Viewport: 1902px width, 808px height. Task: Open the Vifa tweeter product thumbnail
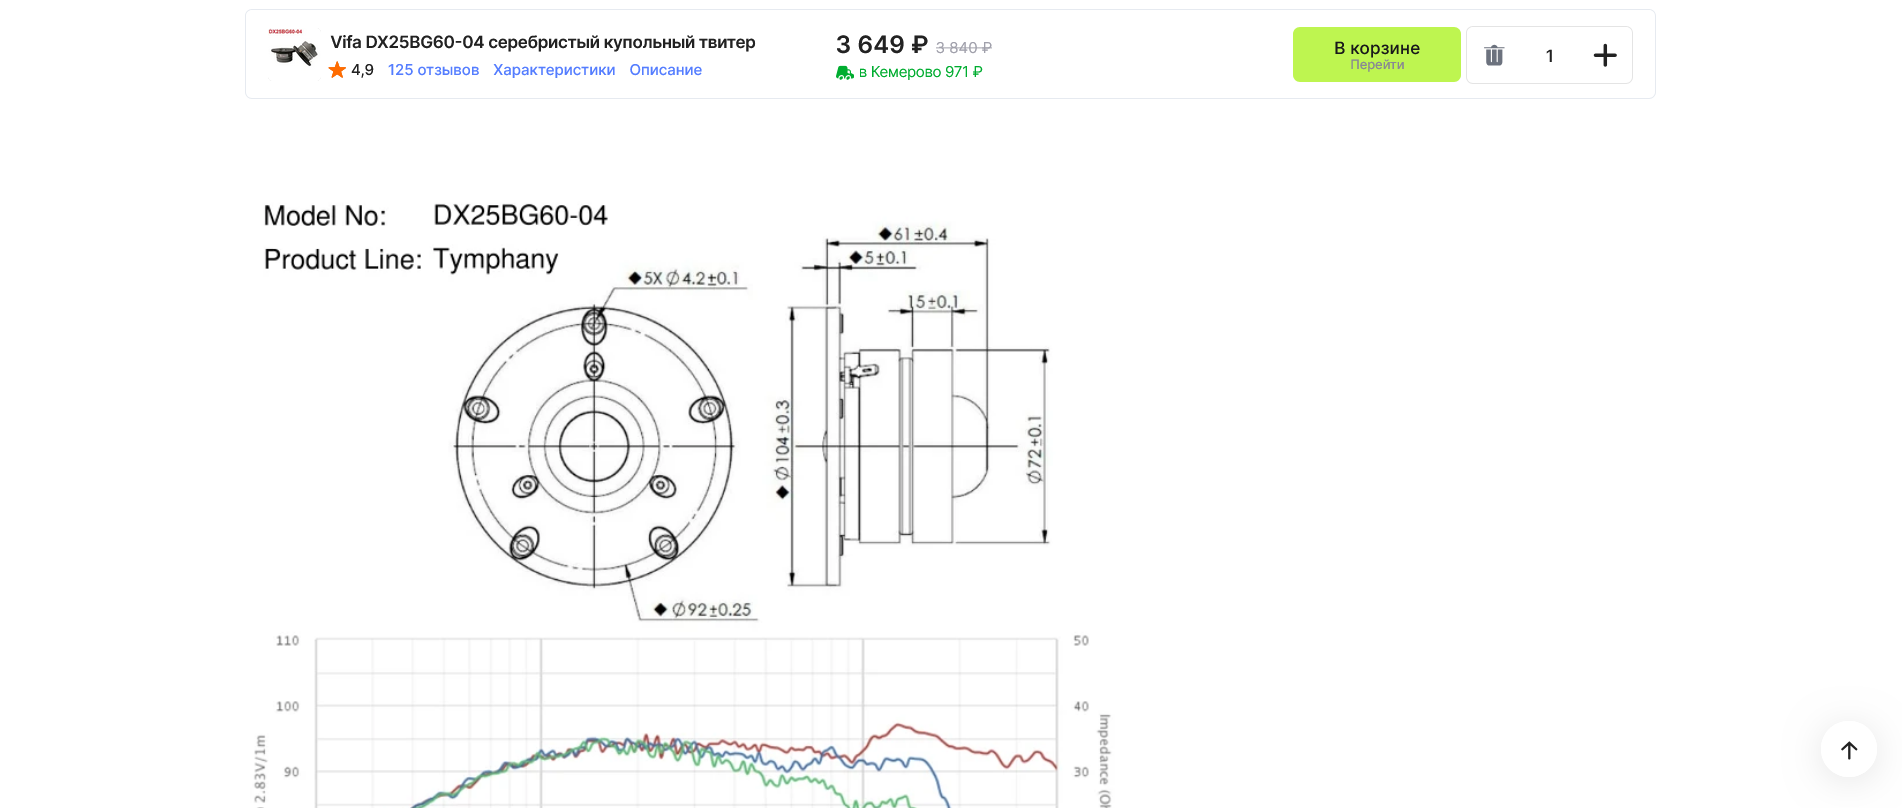point(292,50)
